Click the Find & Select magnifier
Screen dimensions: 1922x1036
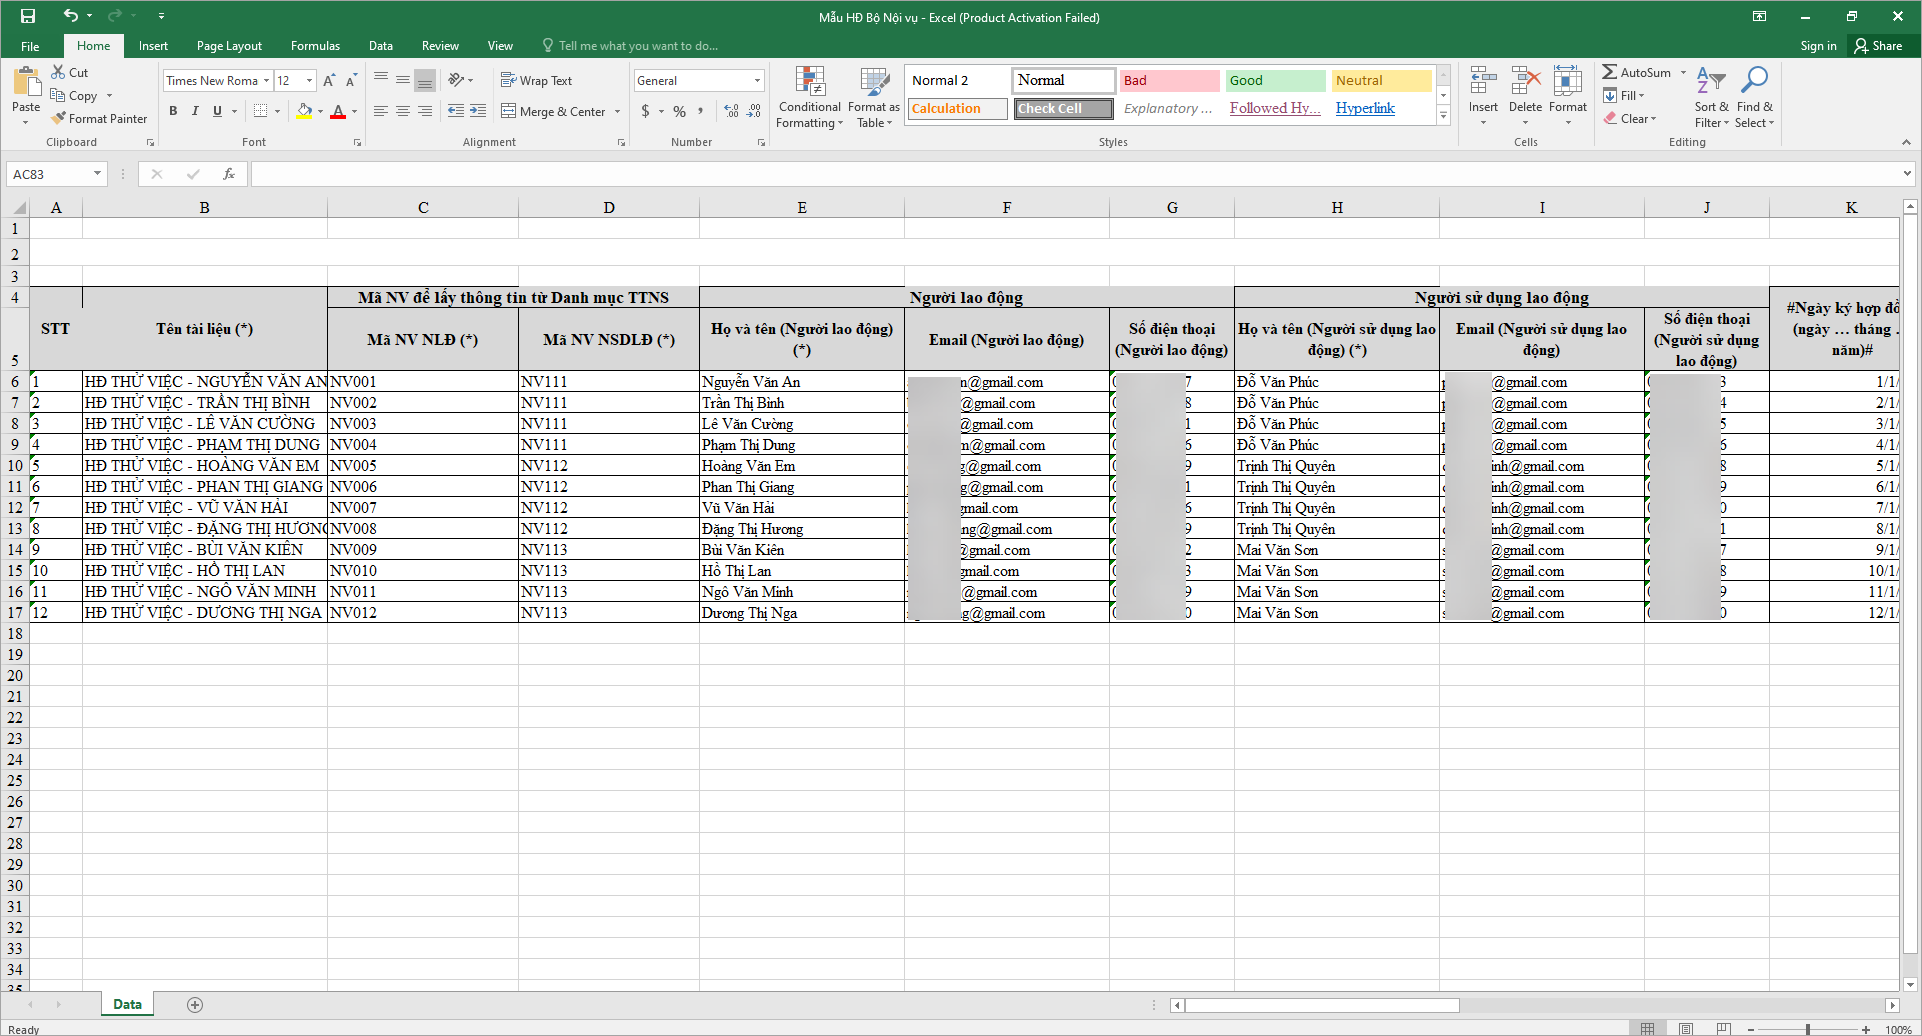tap(1754, 98)
